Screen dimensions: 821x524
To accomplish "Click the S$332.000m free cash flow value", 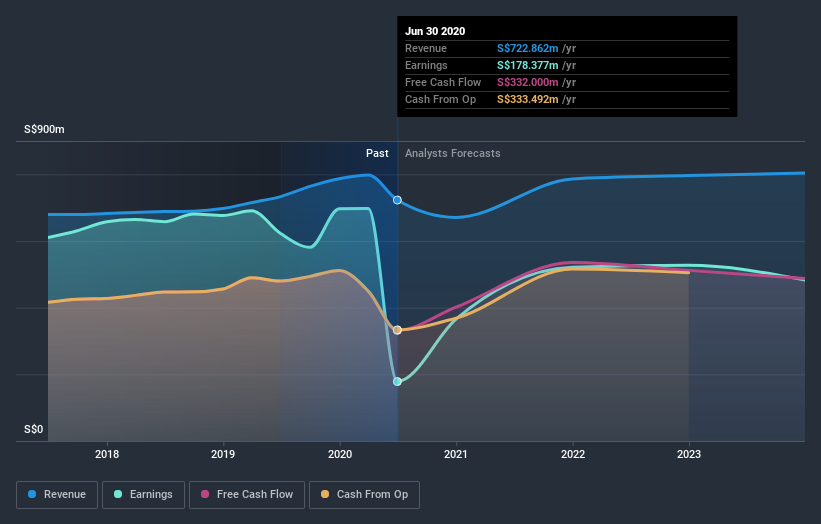I will pyautogui.click(x=527, y=82).
